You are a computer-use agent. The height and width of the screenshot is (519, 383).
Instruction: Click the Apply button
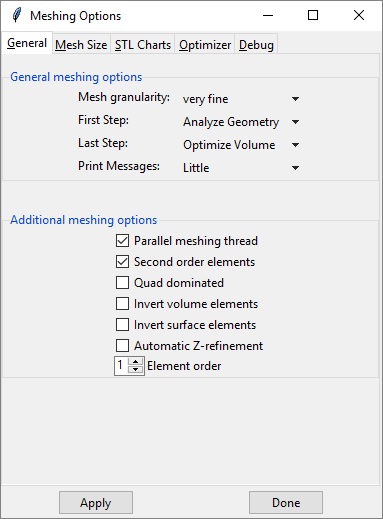[x=96, y=502]
